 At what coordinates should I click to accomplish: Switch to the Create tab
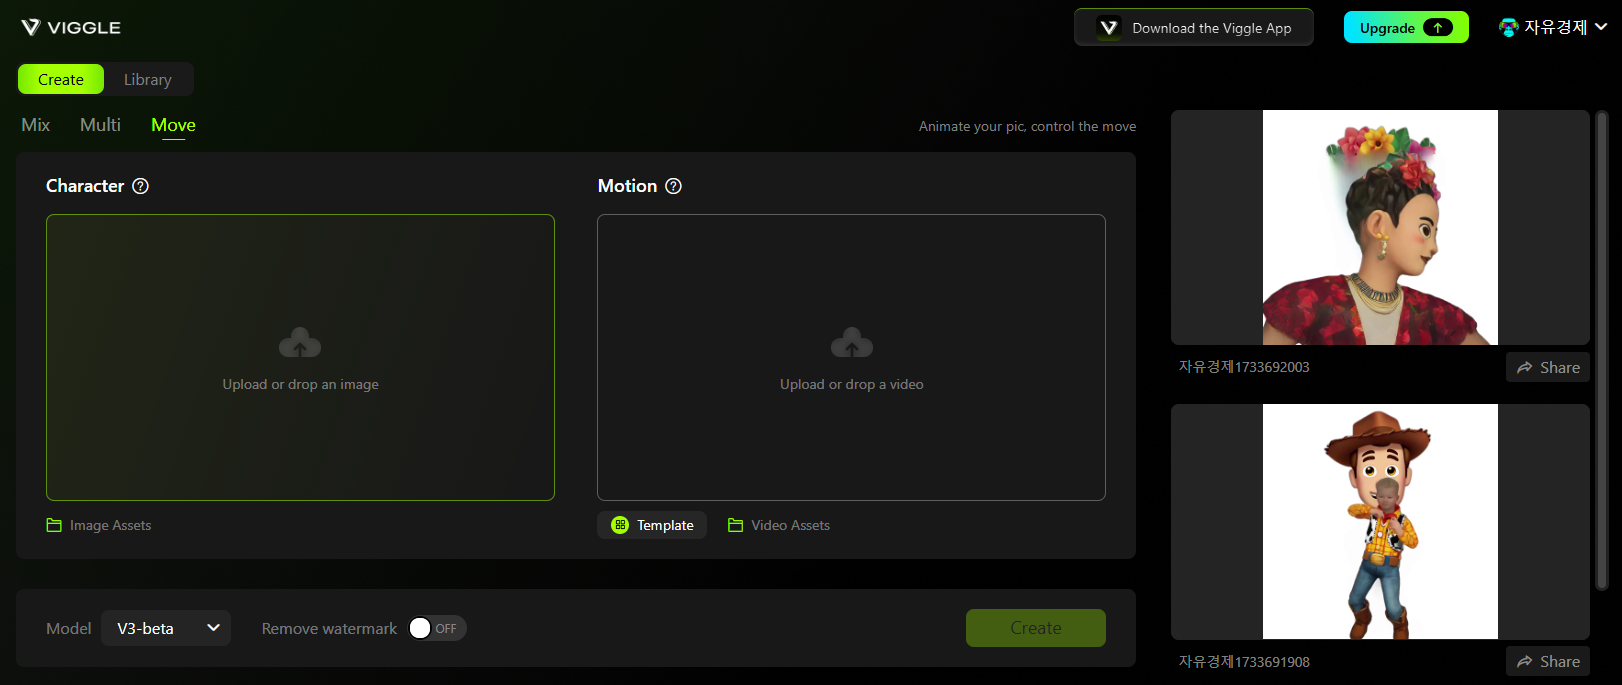pyautogui.click(x=61, y=79)
